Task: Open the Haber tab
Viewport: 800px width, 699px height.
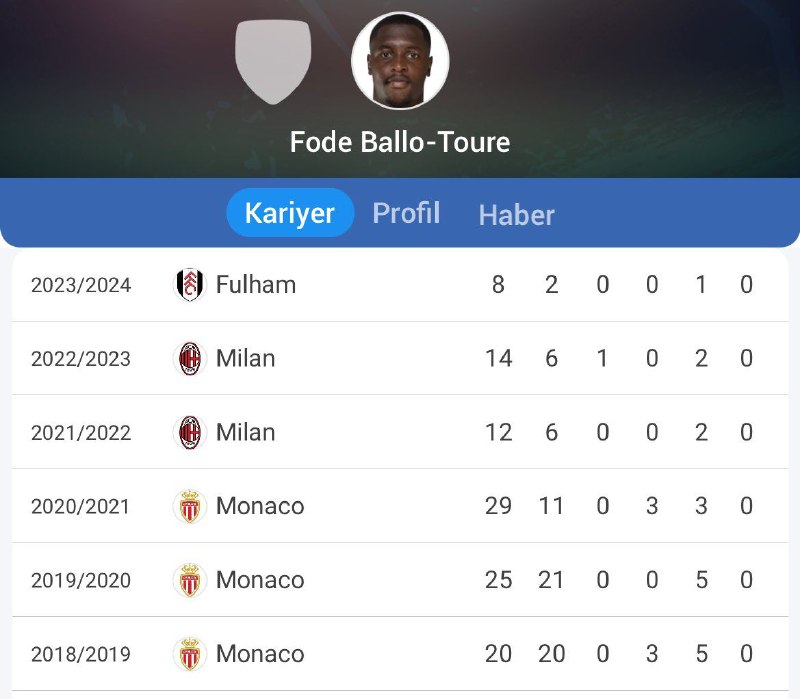Action: [516, 215]
